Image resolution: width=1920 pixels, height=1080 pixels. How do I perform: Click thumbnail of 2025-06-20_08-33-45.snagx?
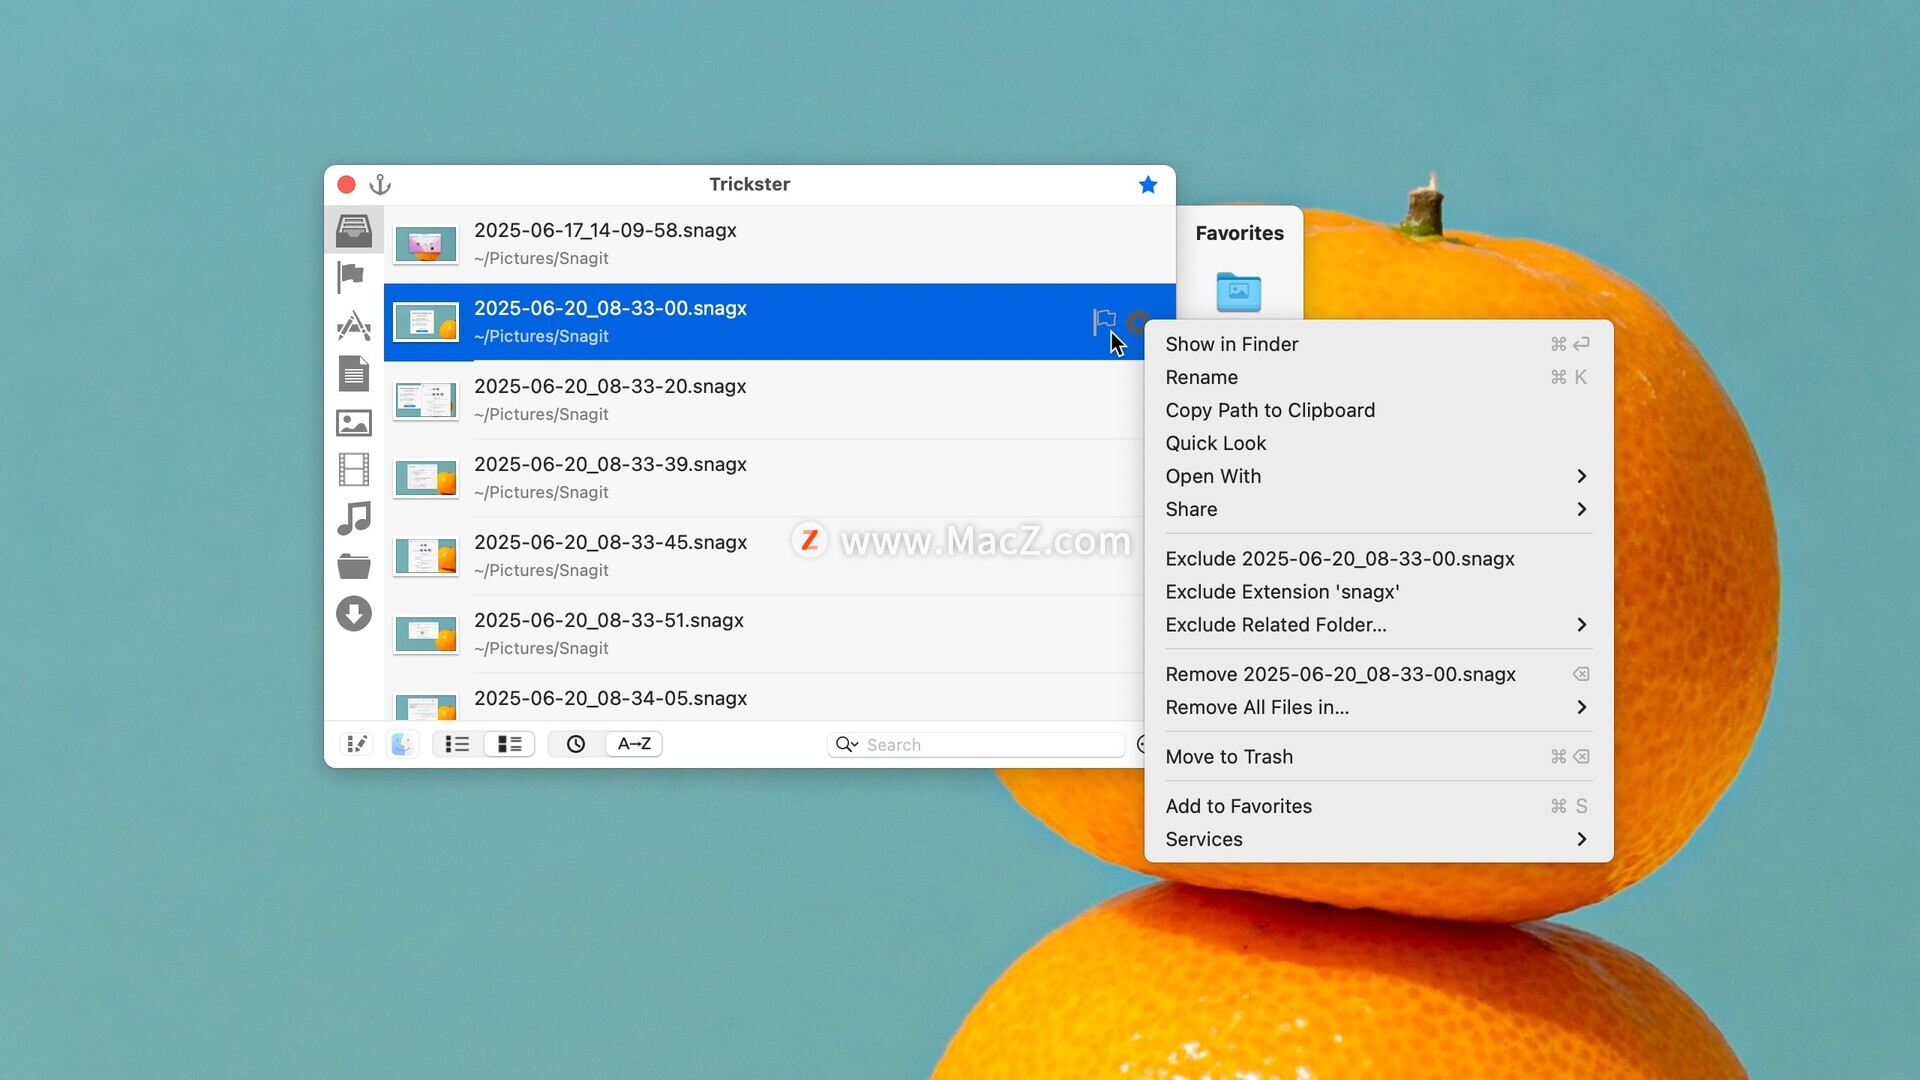[x=426, y=556]
